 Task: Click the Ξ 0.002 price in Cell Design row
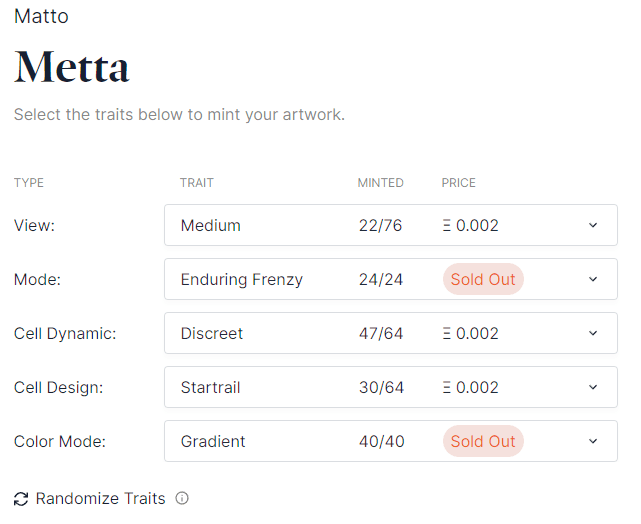[x=470, y=387]
